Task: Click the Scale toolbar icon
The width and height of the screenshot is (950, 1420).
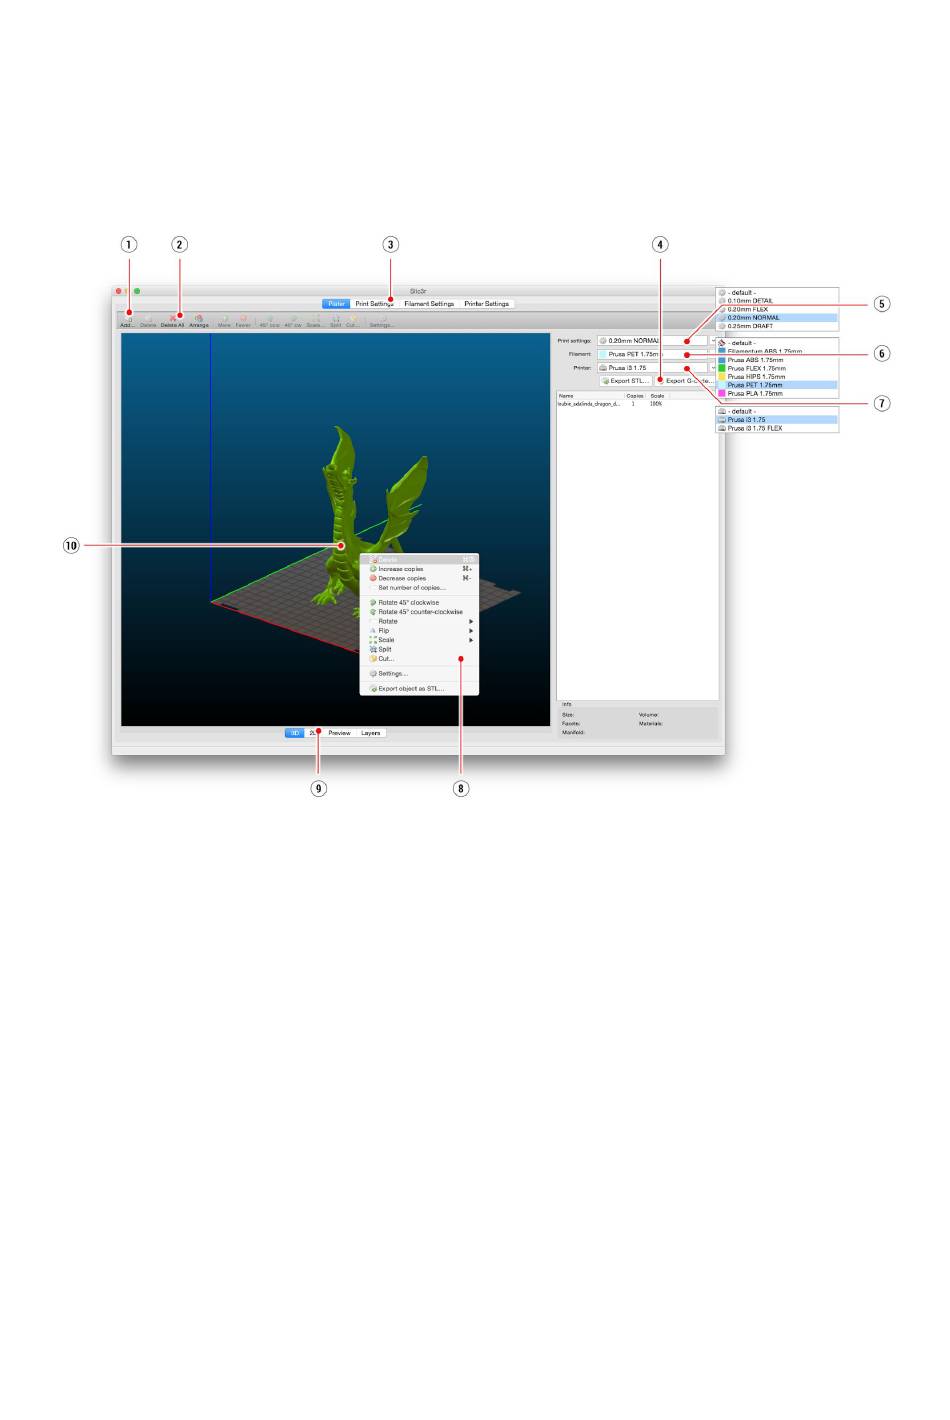Action: (315, 321)
